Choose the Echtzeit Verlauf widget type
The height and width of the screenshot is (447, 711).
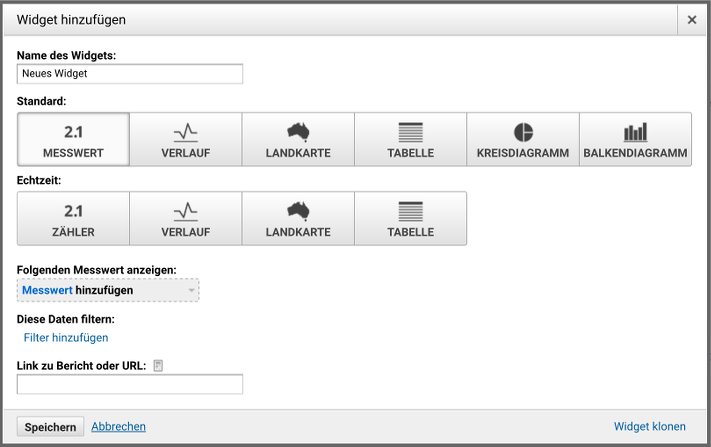[186, 219]
